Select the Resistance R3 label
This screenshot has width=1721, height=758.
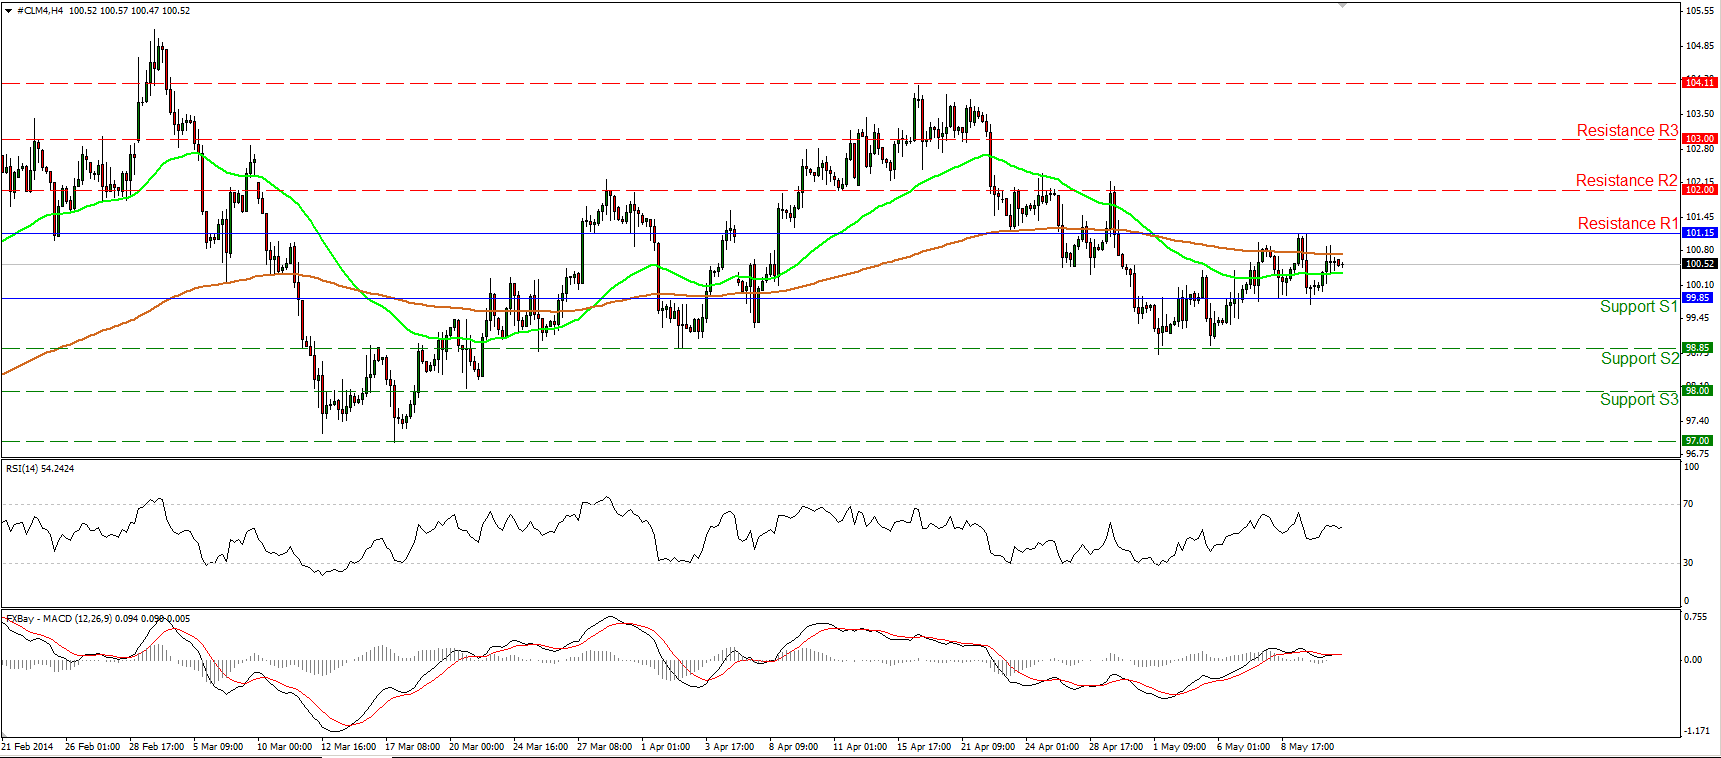(1627, 131)
